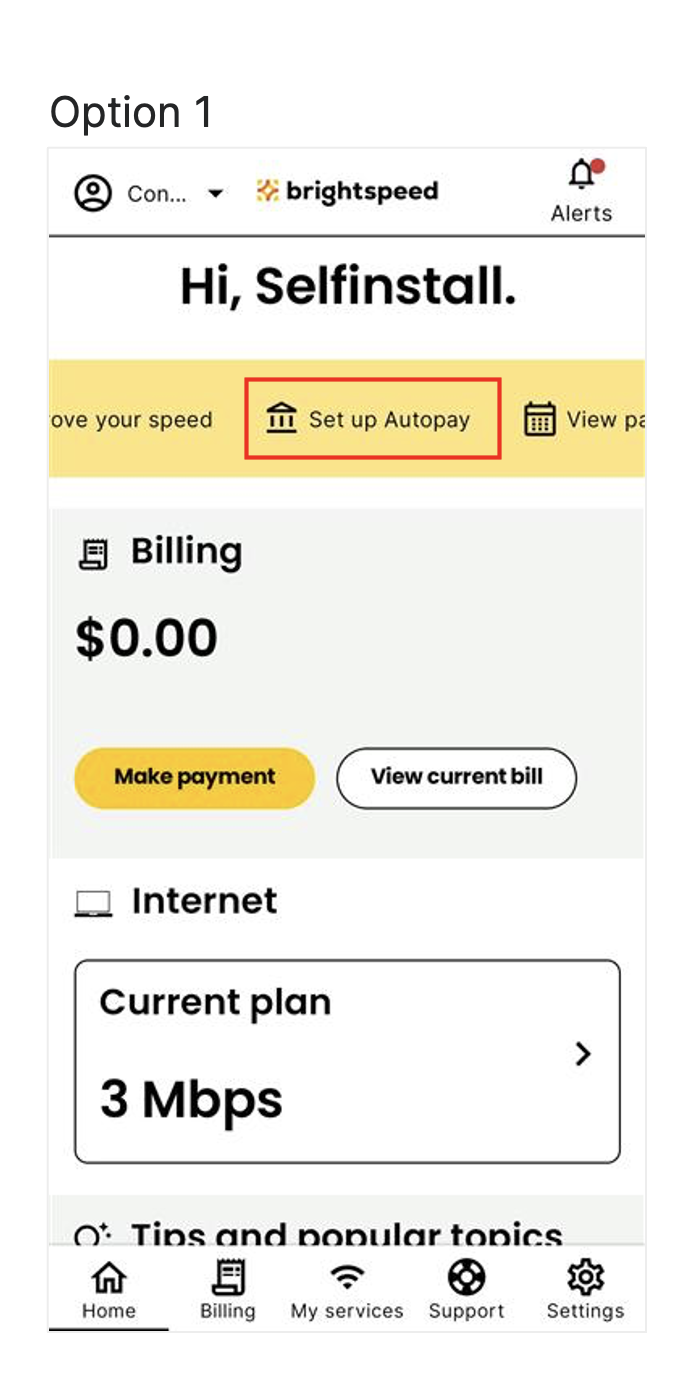Switch to the Support tab

[x=466, y=1288]
